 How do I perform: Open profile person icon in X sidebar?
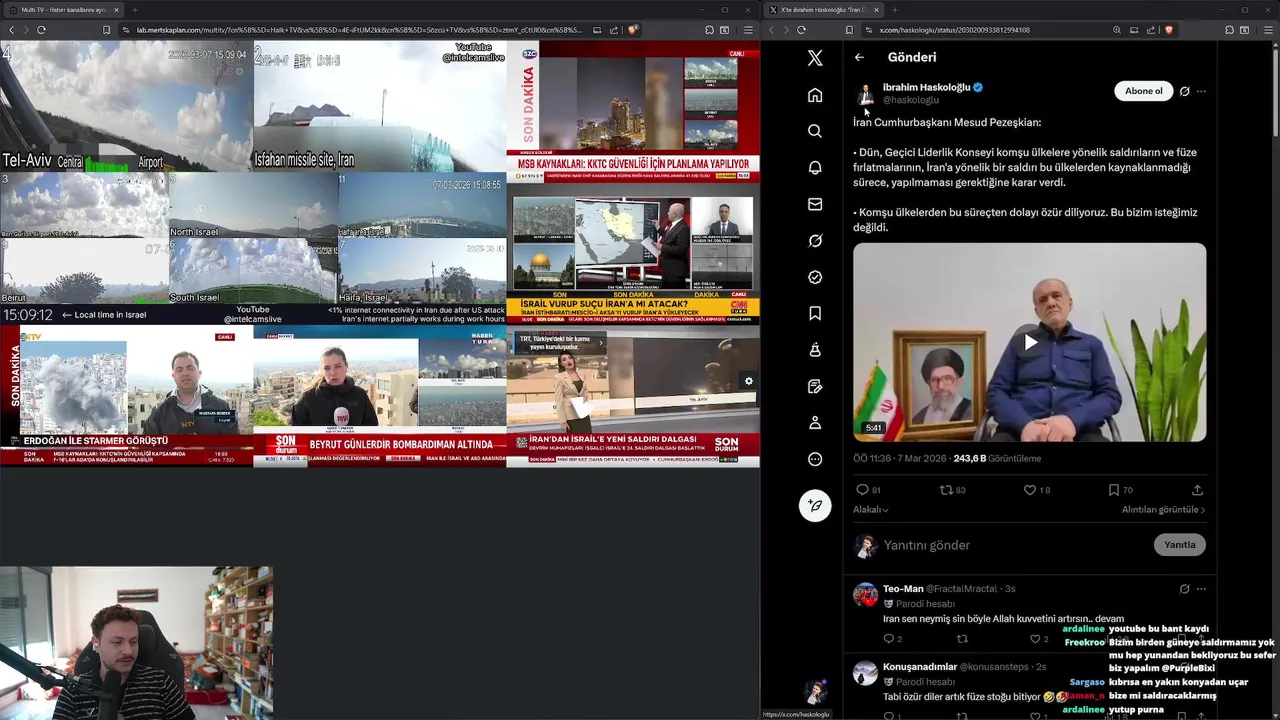(x=815, y=423)
